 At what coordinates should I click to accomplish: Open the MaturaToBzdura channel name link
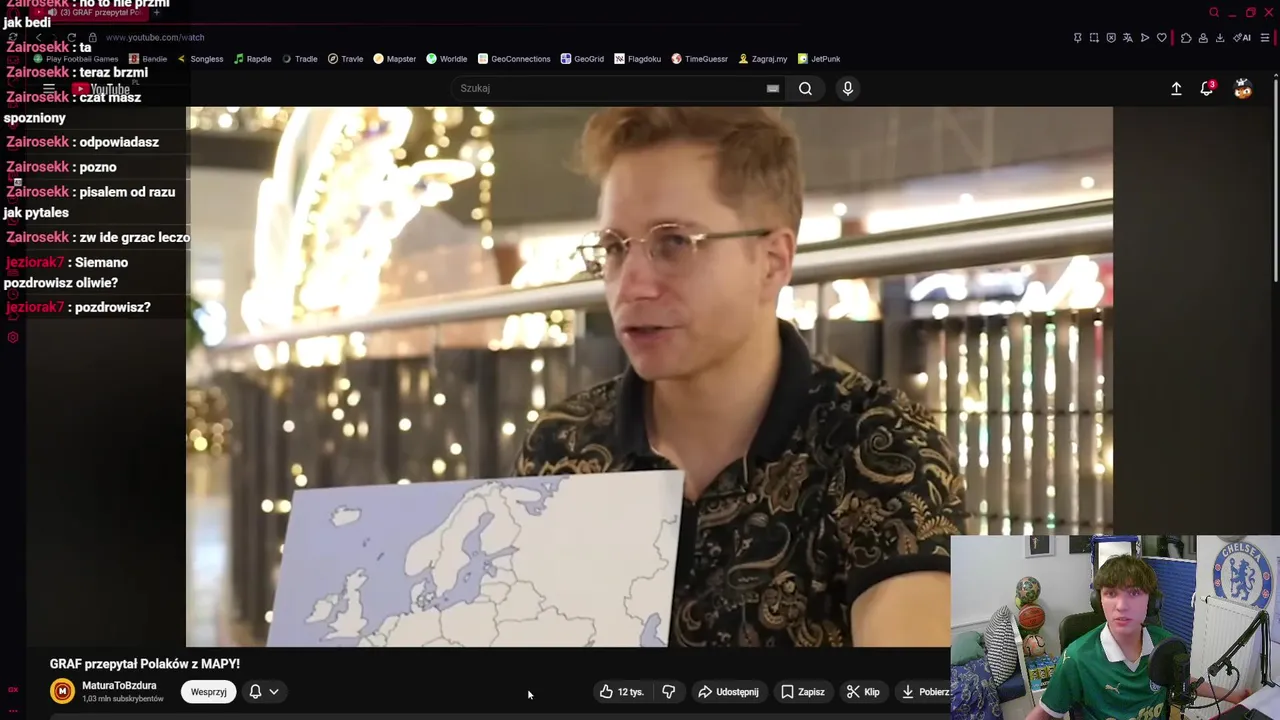click(x=119, y=685)
